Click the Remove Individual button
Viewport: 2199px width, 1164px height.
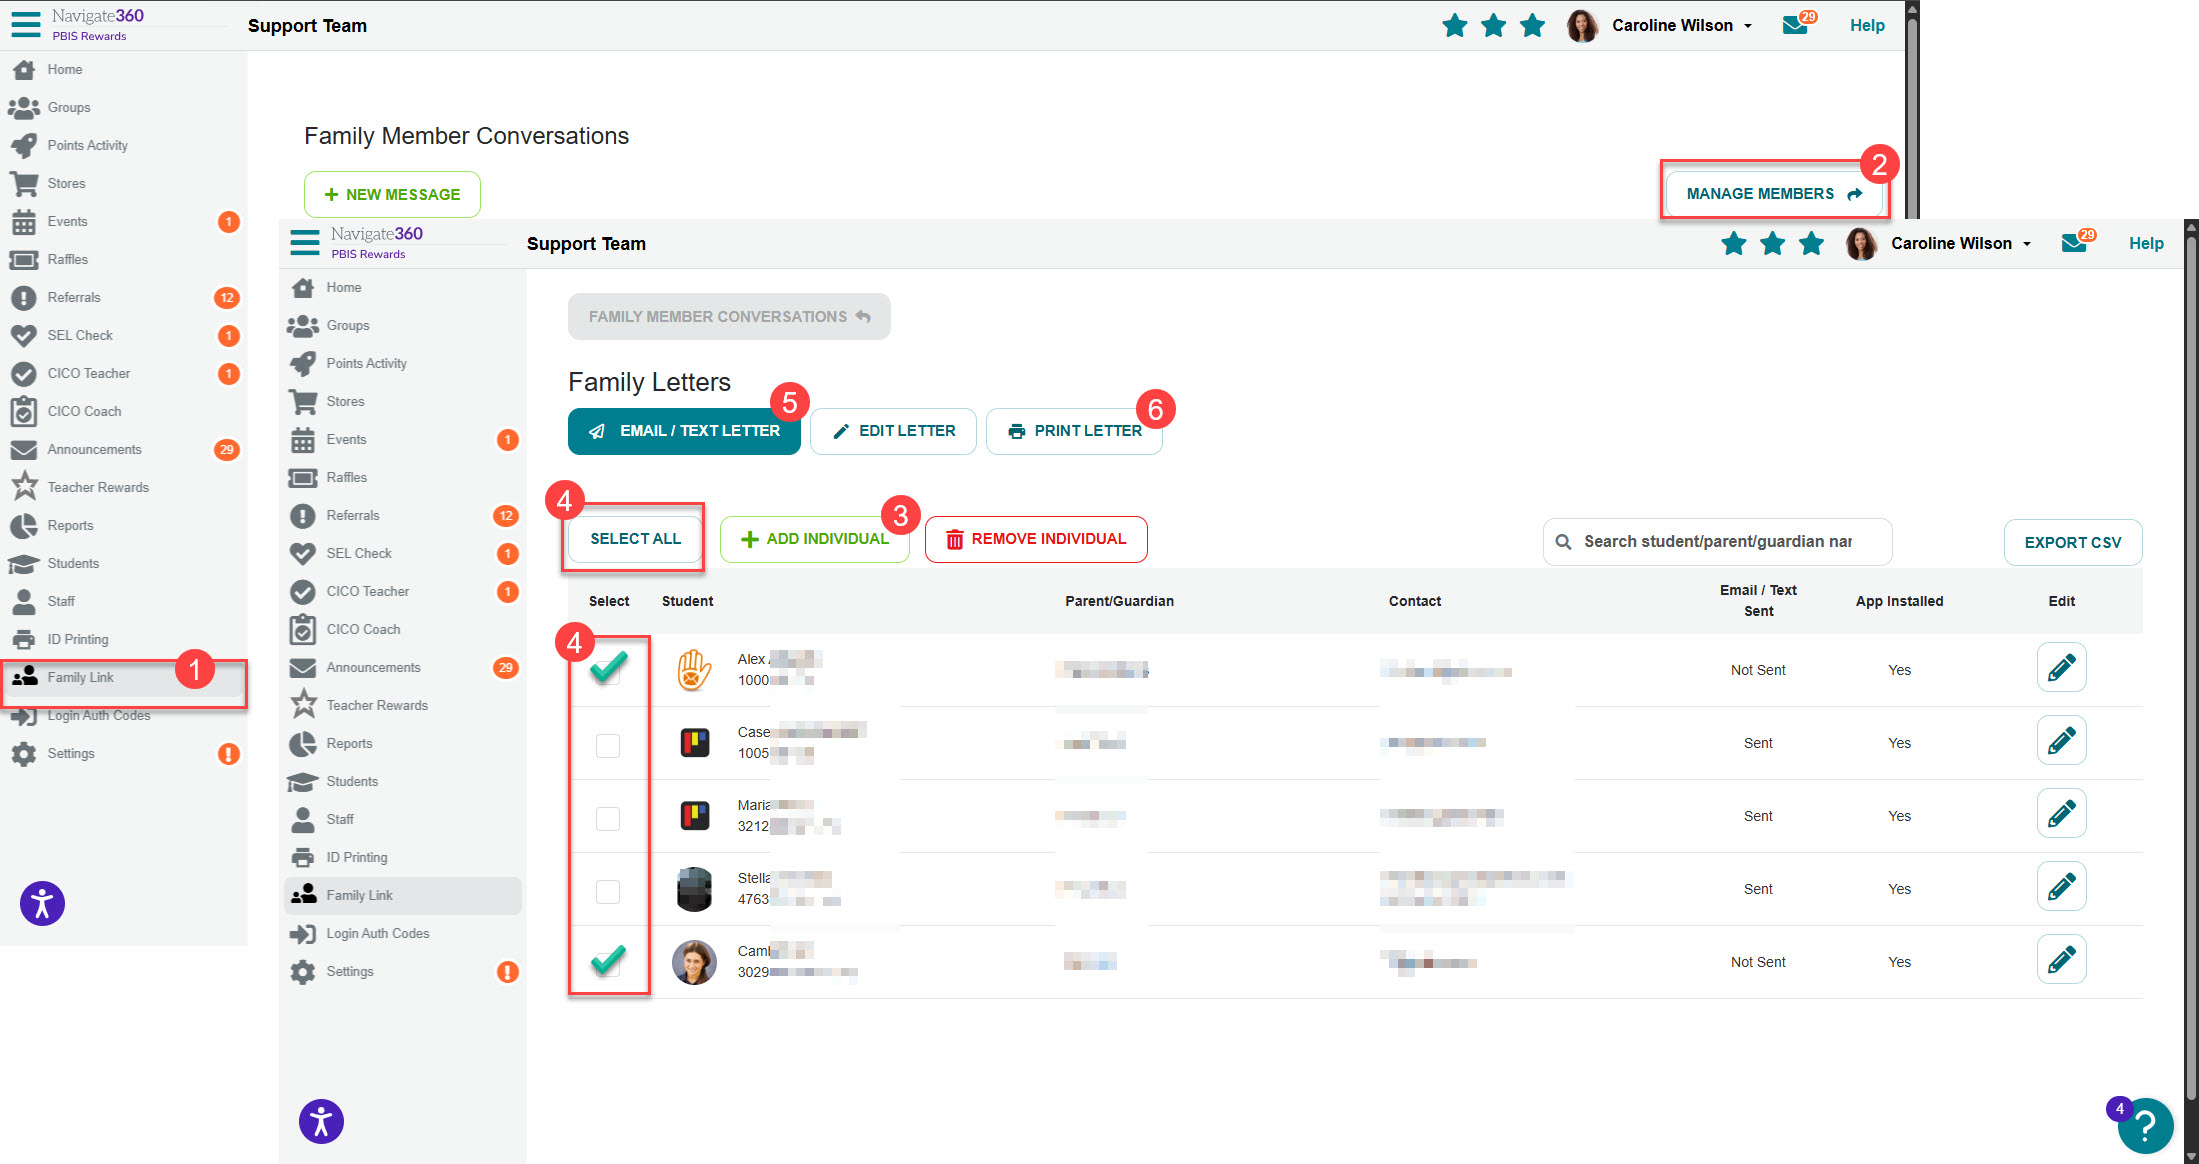[x=1036, y=539]
